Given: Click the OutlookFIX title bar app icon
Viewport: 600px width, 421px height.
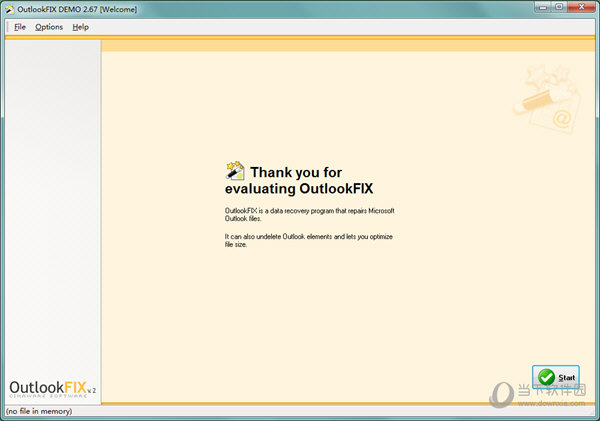Looking at the screenshot, I should click(x=10, y=10).
